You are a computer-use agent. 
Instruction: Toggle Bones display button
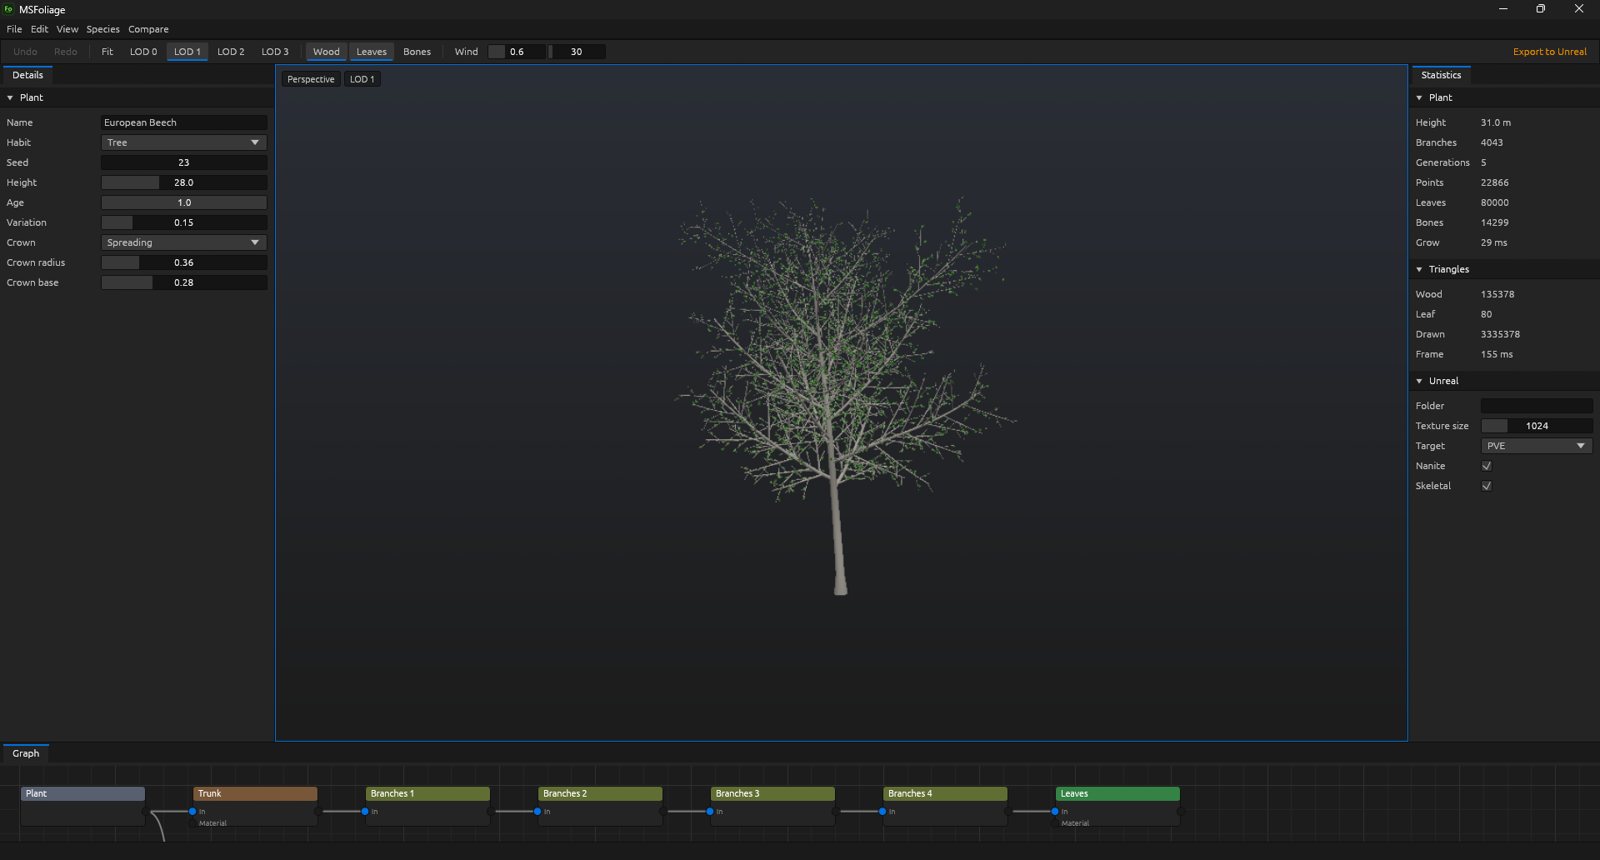tap(417, 52)
